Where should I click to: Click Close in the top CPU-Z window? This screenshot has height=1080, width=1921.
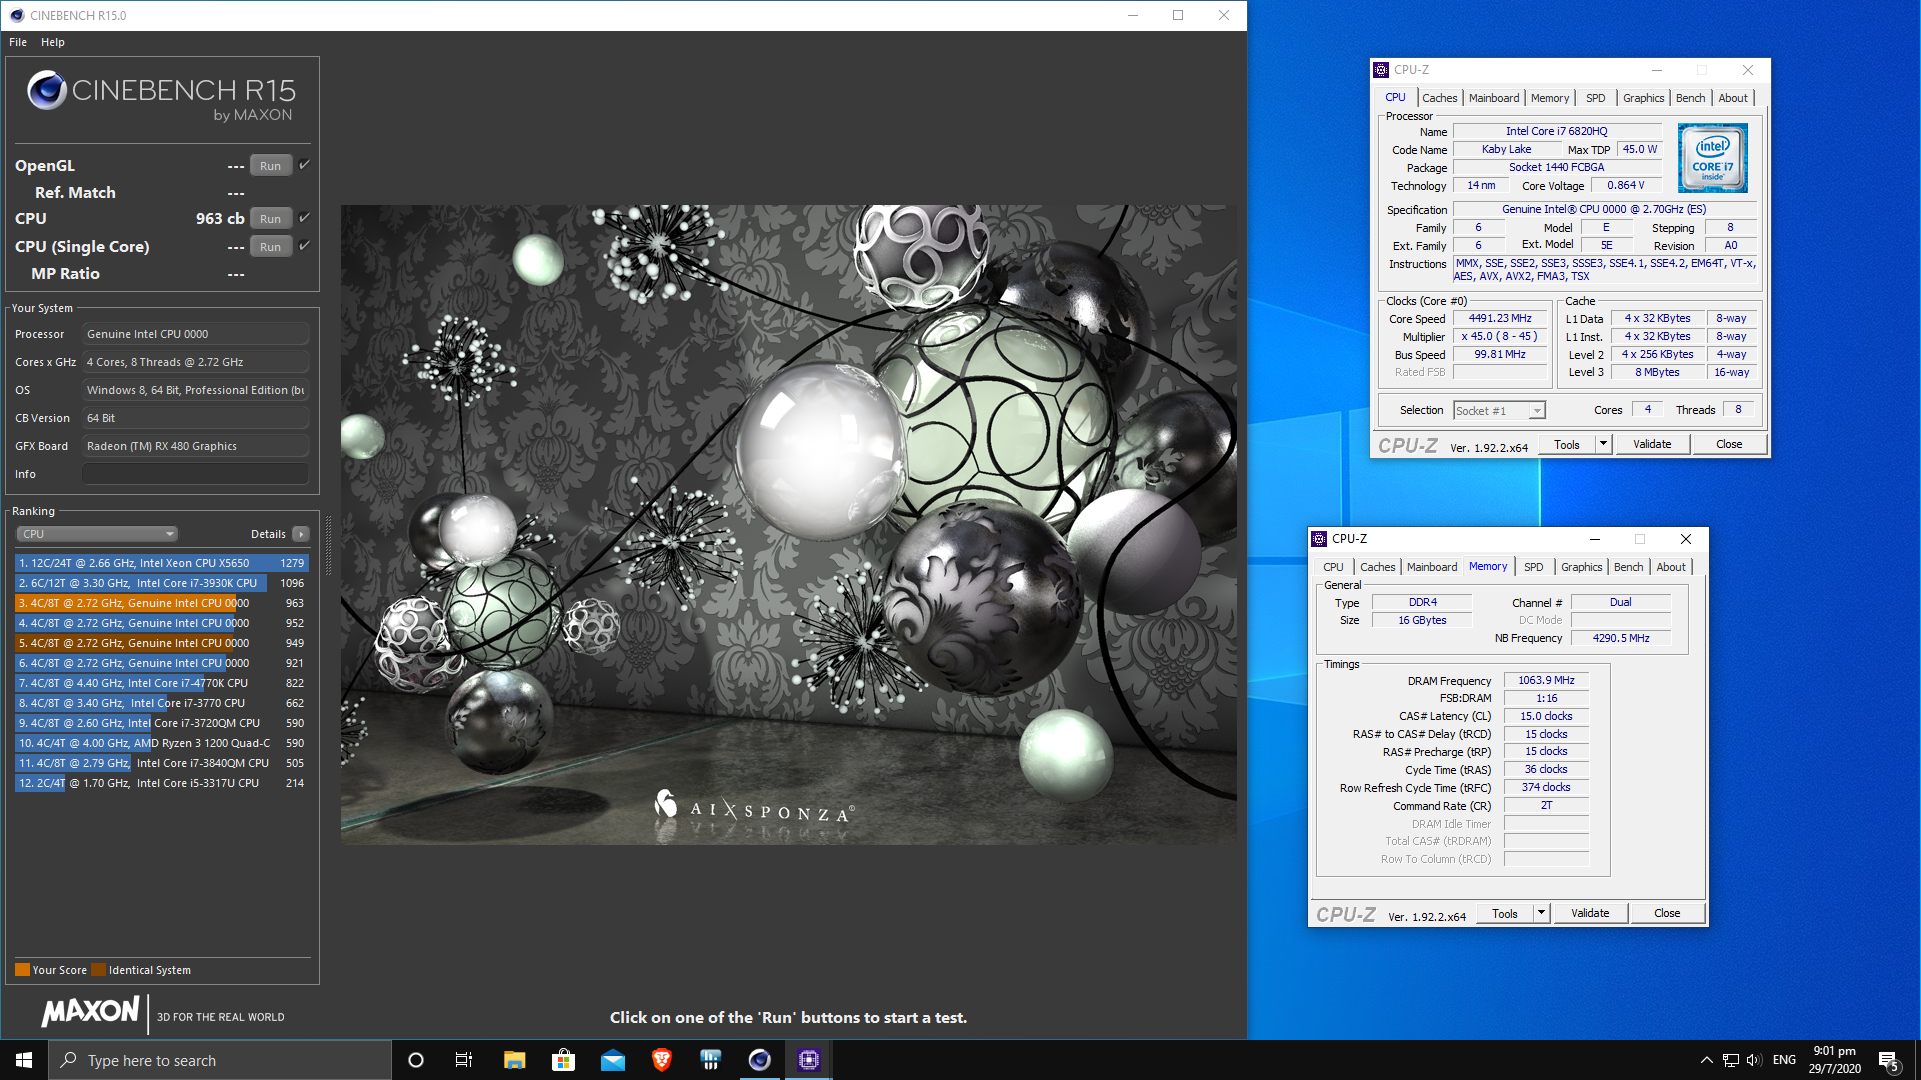1729,444
